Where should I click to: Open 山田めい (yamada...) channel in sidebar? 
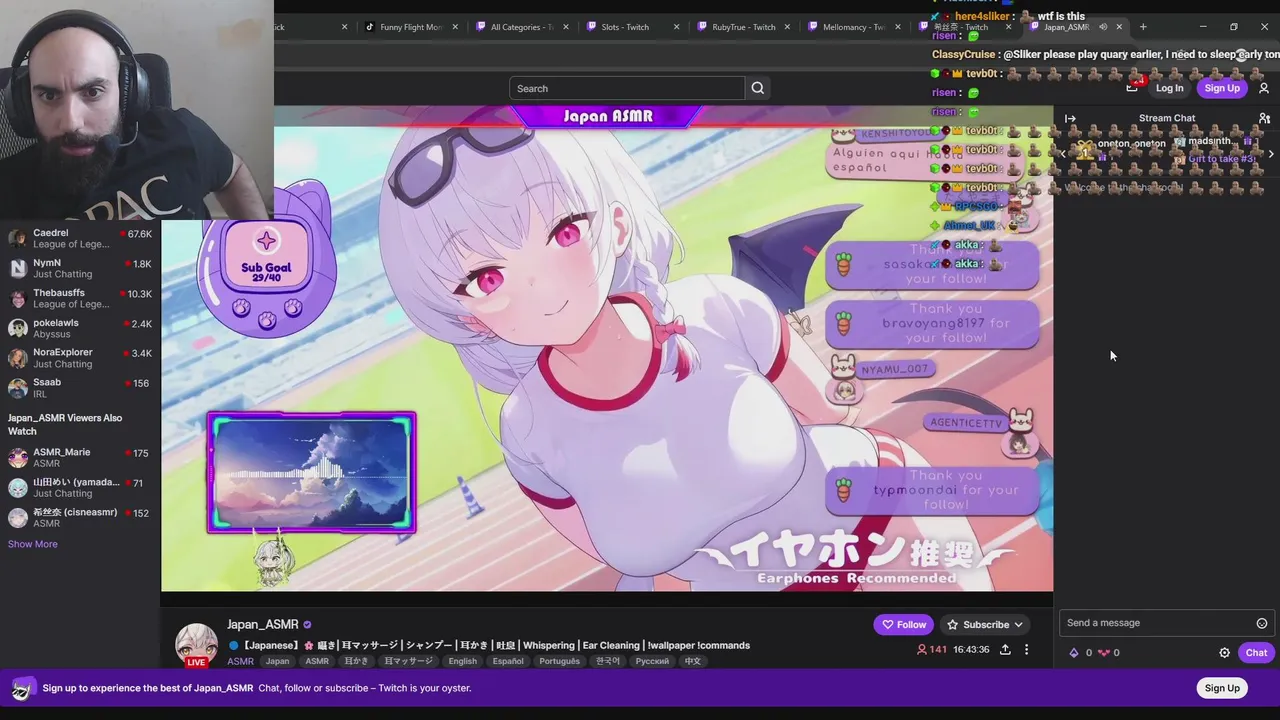click(x=80, y=488)
